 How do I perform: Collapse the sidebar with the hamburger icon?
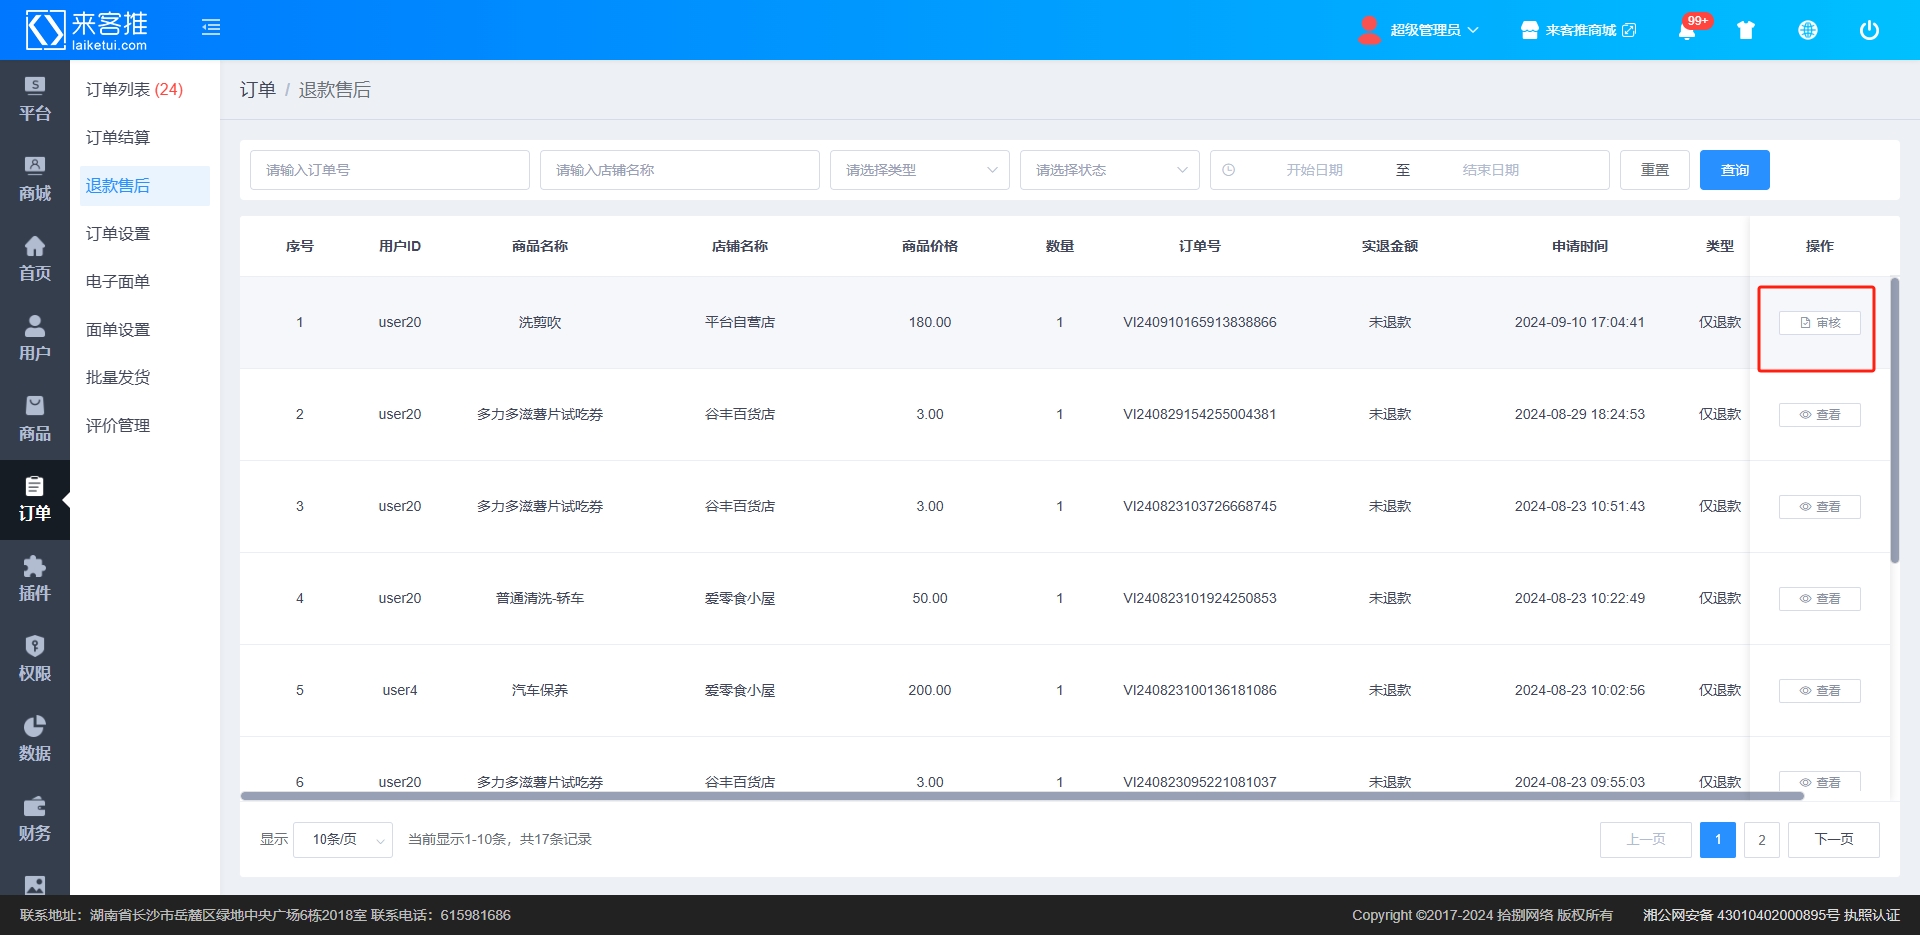pyautogui.click(x=211, y=28)
